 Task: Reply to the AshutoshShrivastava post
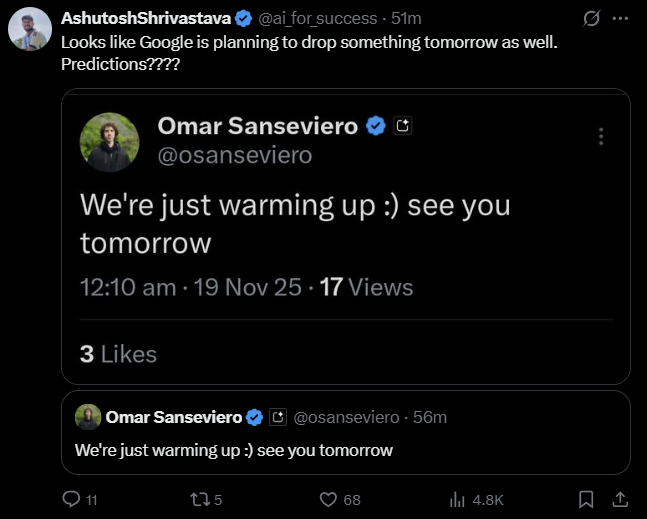click(x=71, y=499)
